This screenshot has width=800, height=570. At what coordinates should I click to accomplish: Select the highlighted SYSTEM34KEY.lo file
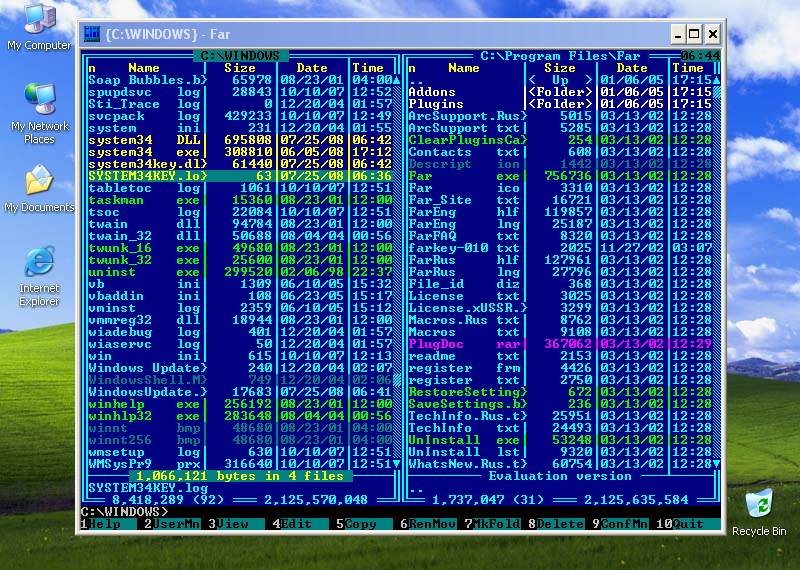tap(240, 176)
